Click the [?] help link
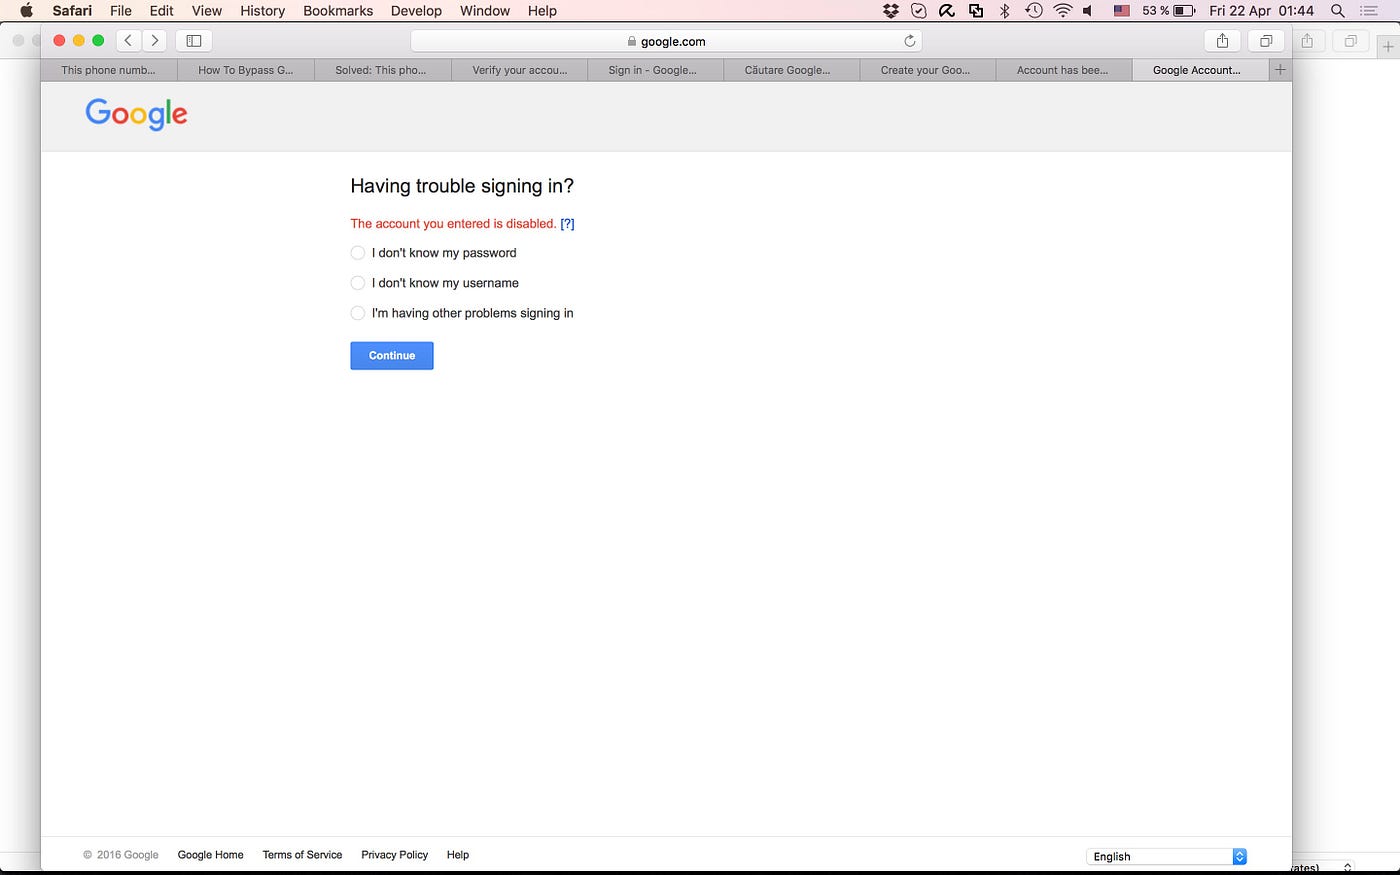Image resolution: width=1400 pixels, height=875 pixels. click(567, 224)
